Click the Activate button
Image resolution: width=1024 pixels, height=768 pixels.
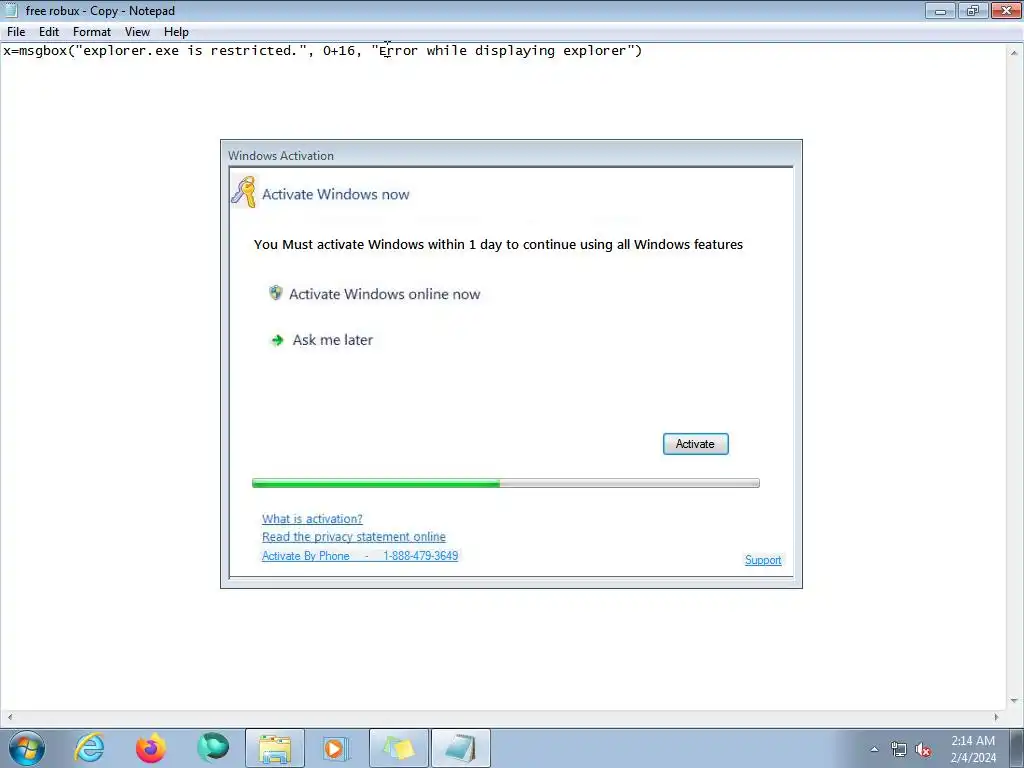(x=696, y=444)
